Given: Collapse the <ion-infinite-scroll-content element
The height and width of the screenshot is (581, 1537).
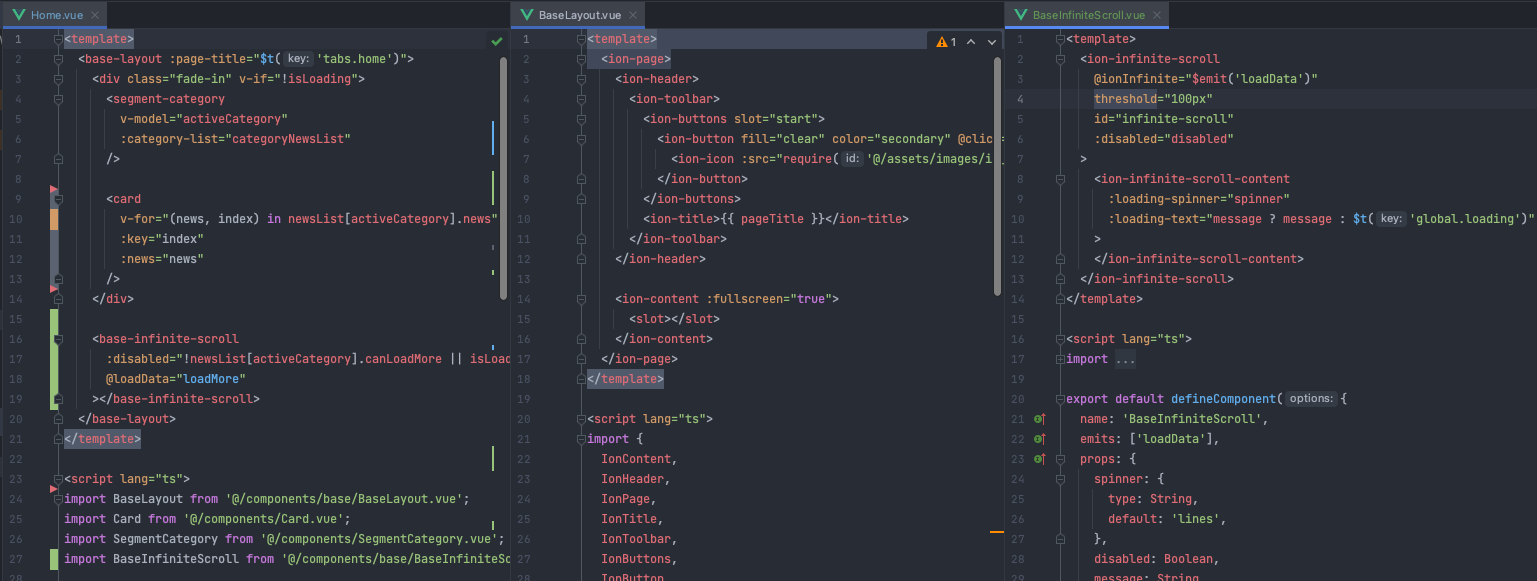Looking at the screenshot, I should [1060, 179].
